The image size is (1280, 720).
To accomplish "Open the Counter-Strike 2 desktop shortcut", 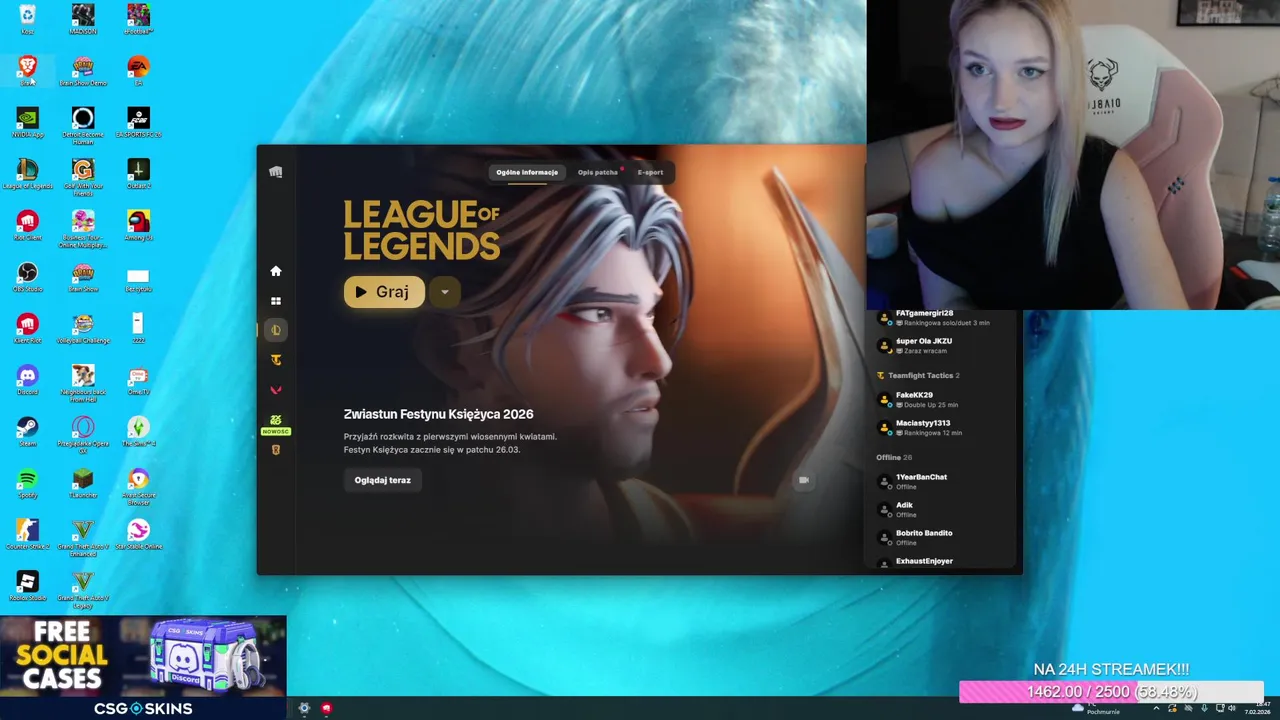I will [x=27, y=535].
